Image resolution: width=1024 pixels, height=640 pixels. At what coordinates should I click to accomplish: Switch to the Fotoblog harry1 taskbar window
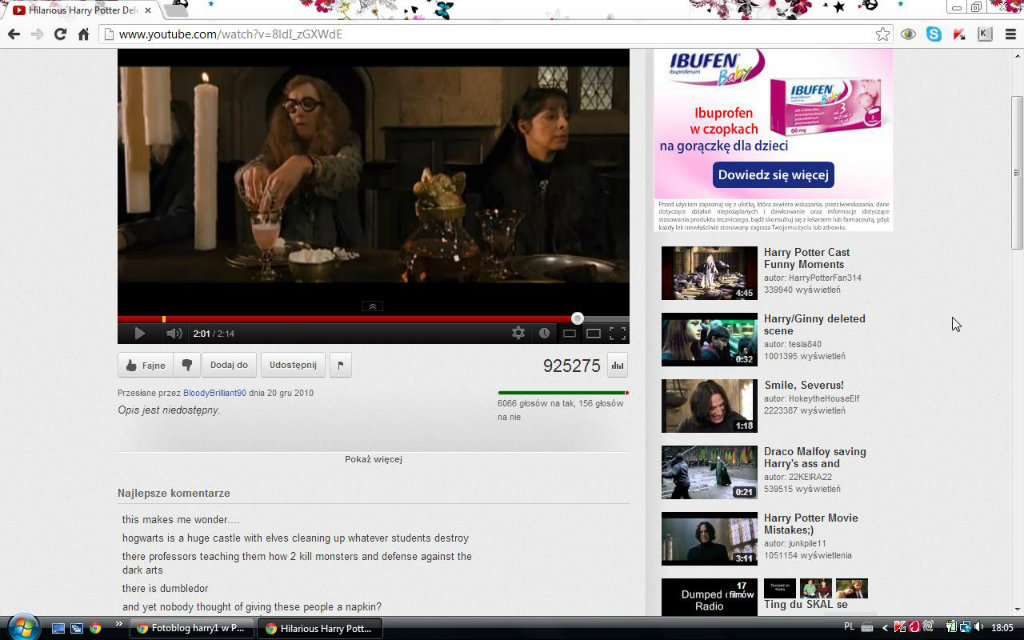(x=190, y=628)
